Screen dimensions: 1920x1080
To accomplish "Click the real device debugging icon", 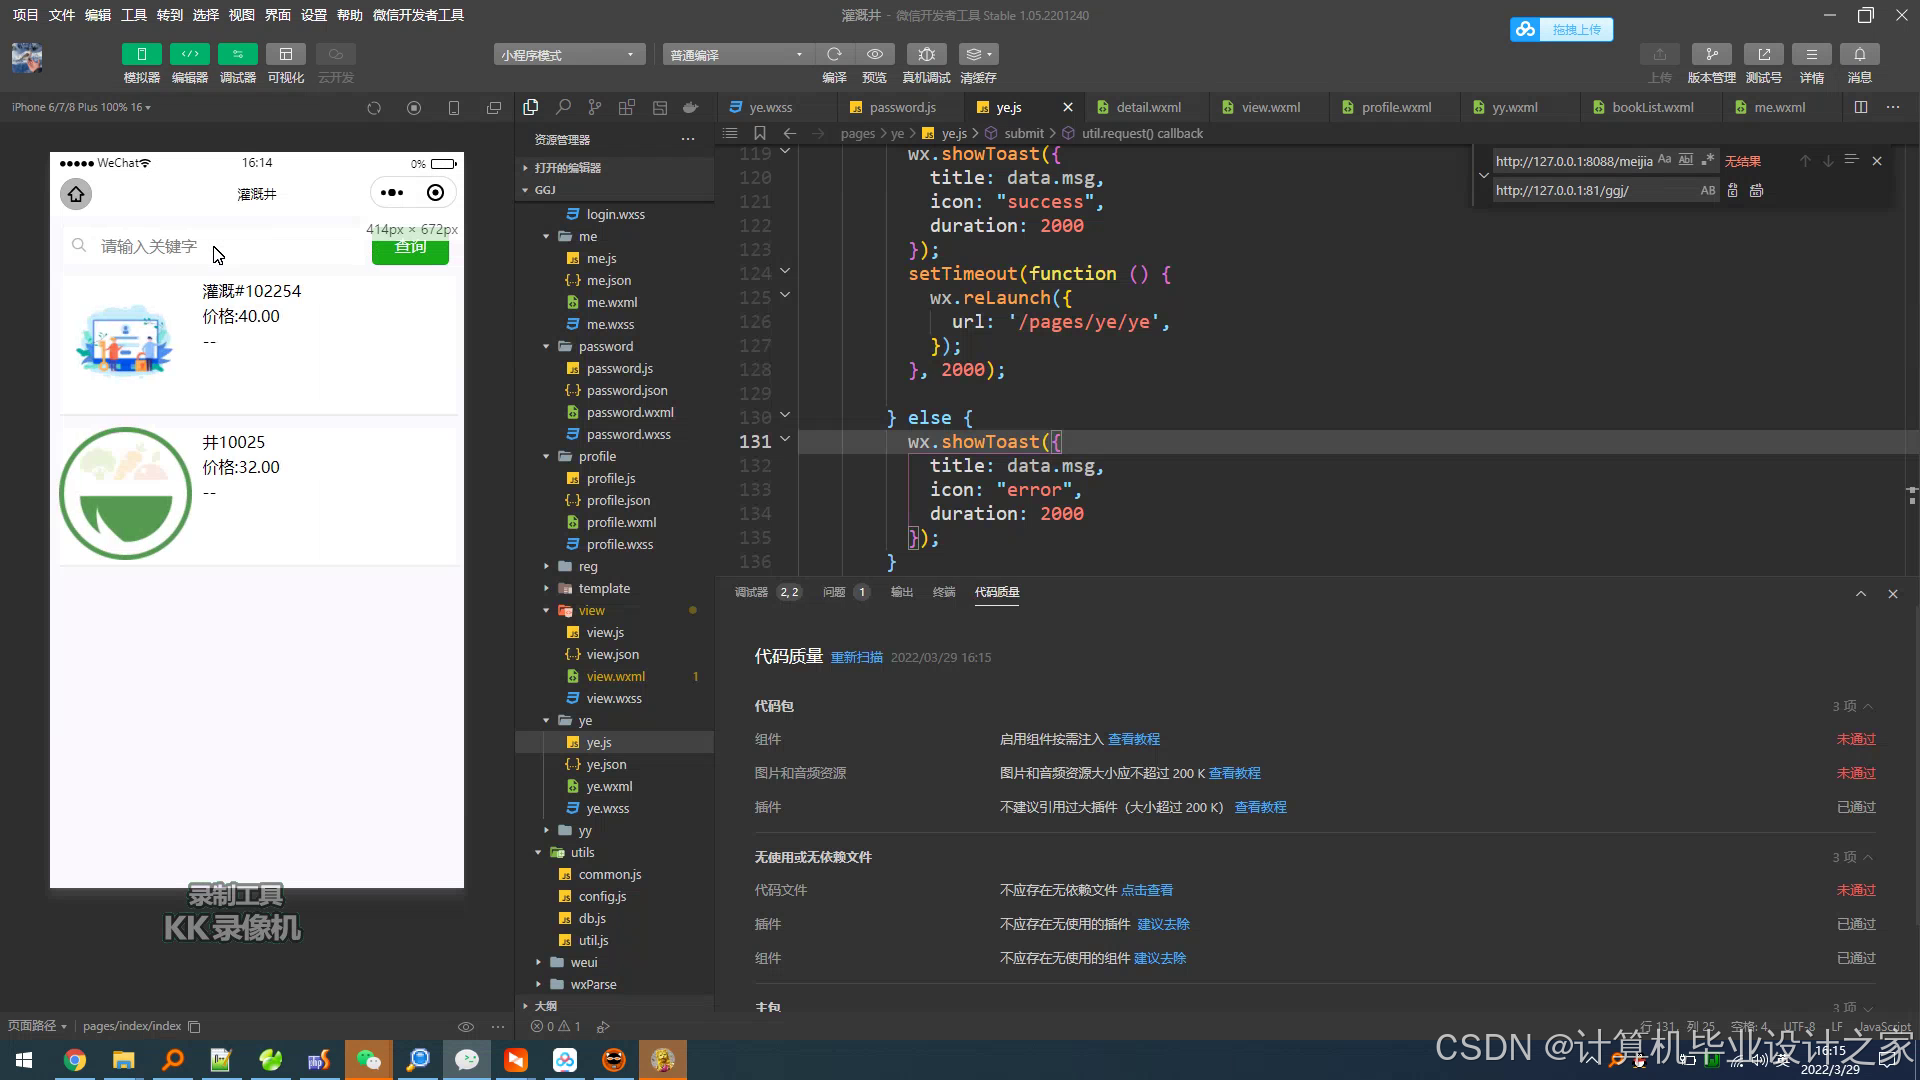I will click(926, 54).
